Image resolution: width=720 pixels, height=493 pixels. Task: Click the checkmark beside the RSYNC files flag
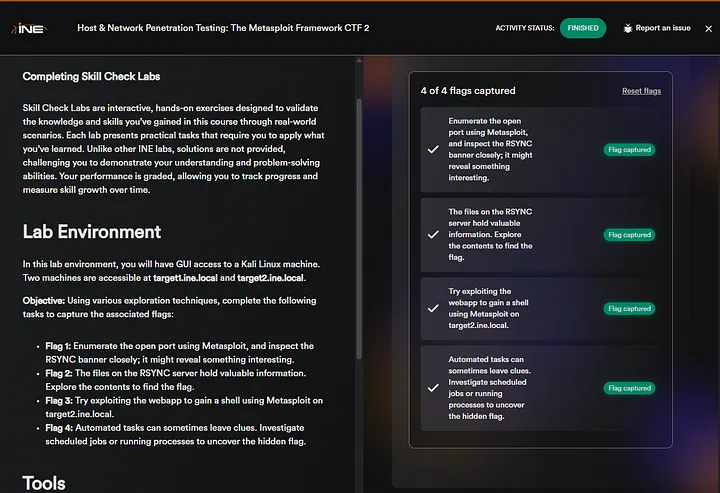(433, 235)
